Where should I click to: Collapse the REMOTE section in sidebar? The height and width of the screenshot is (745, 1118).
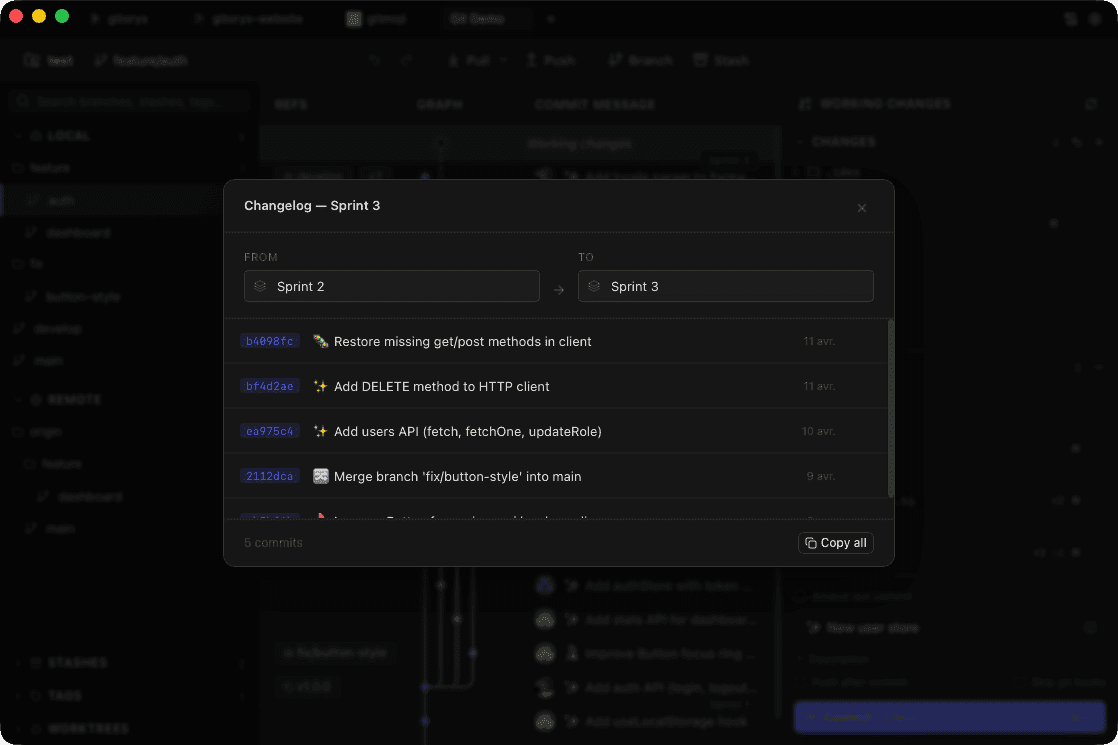(x=18, y=399)
